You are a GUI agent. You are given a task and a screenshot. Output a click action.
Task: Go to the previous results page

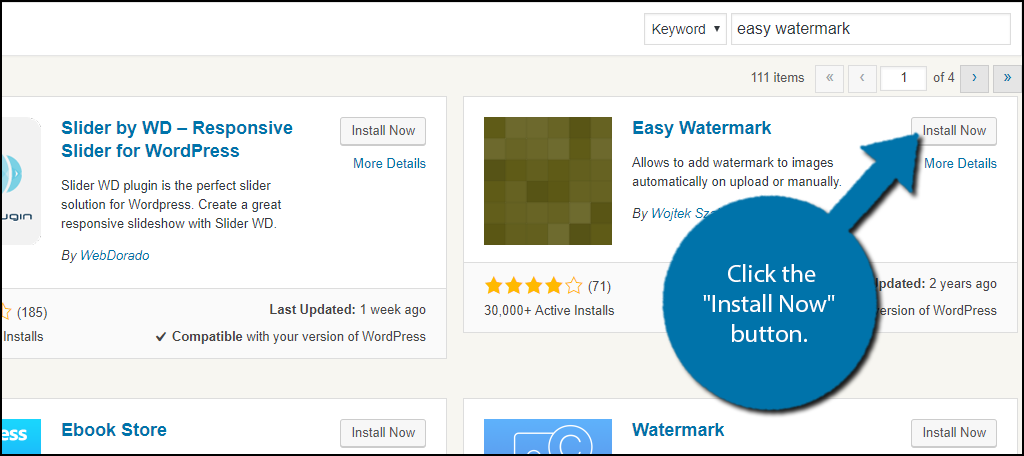862,78
